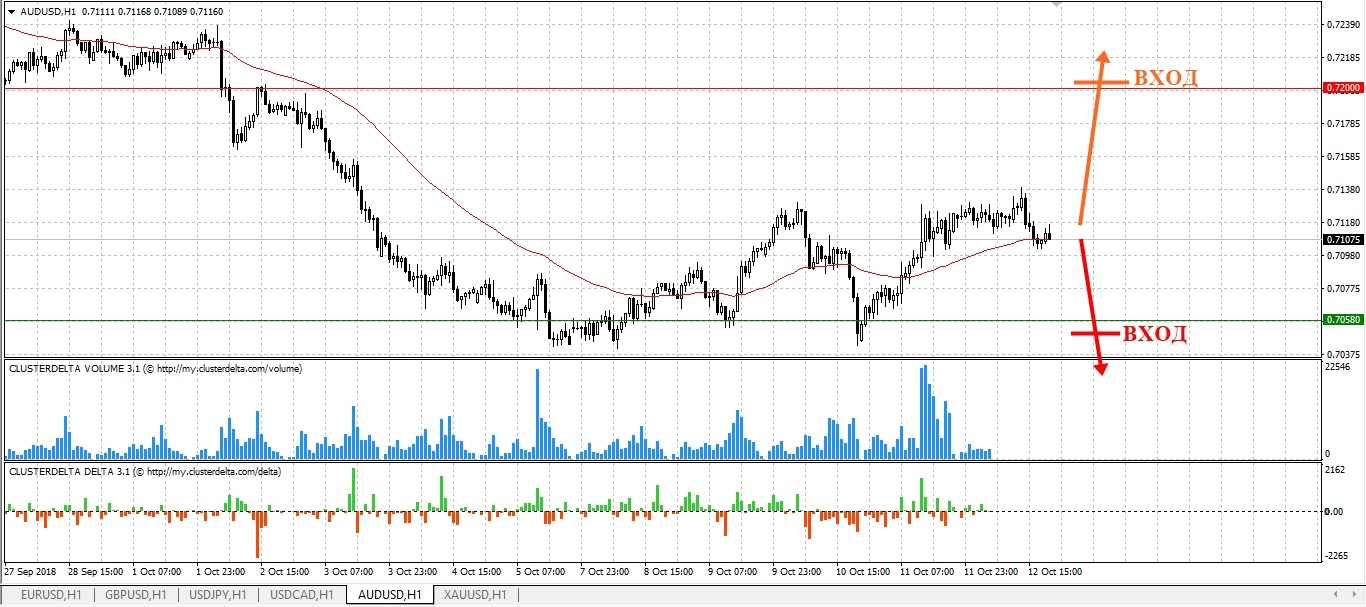The width and height of the screenshot is (1366, 607).
Task: Click the tallest blue volume bar on 11 Oct
Action: click(925, 412)
